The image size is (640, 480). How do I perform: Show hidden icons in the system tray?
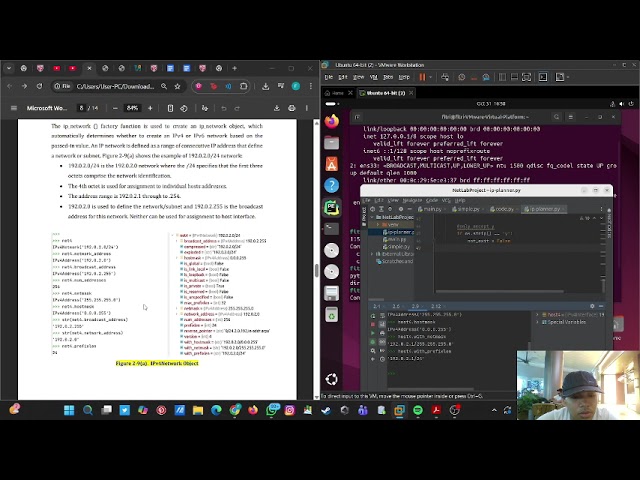pos(494,410)
